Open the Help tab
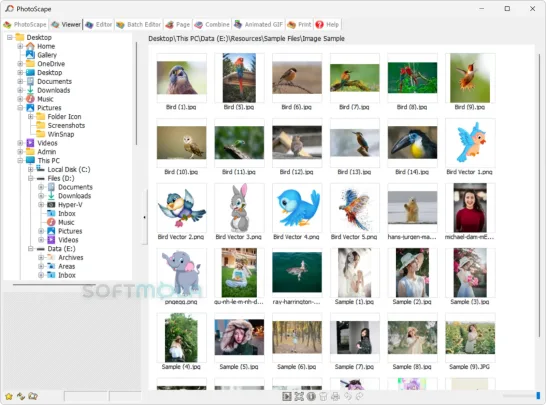 click(327, 24)
